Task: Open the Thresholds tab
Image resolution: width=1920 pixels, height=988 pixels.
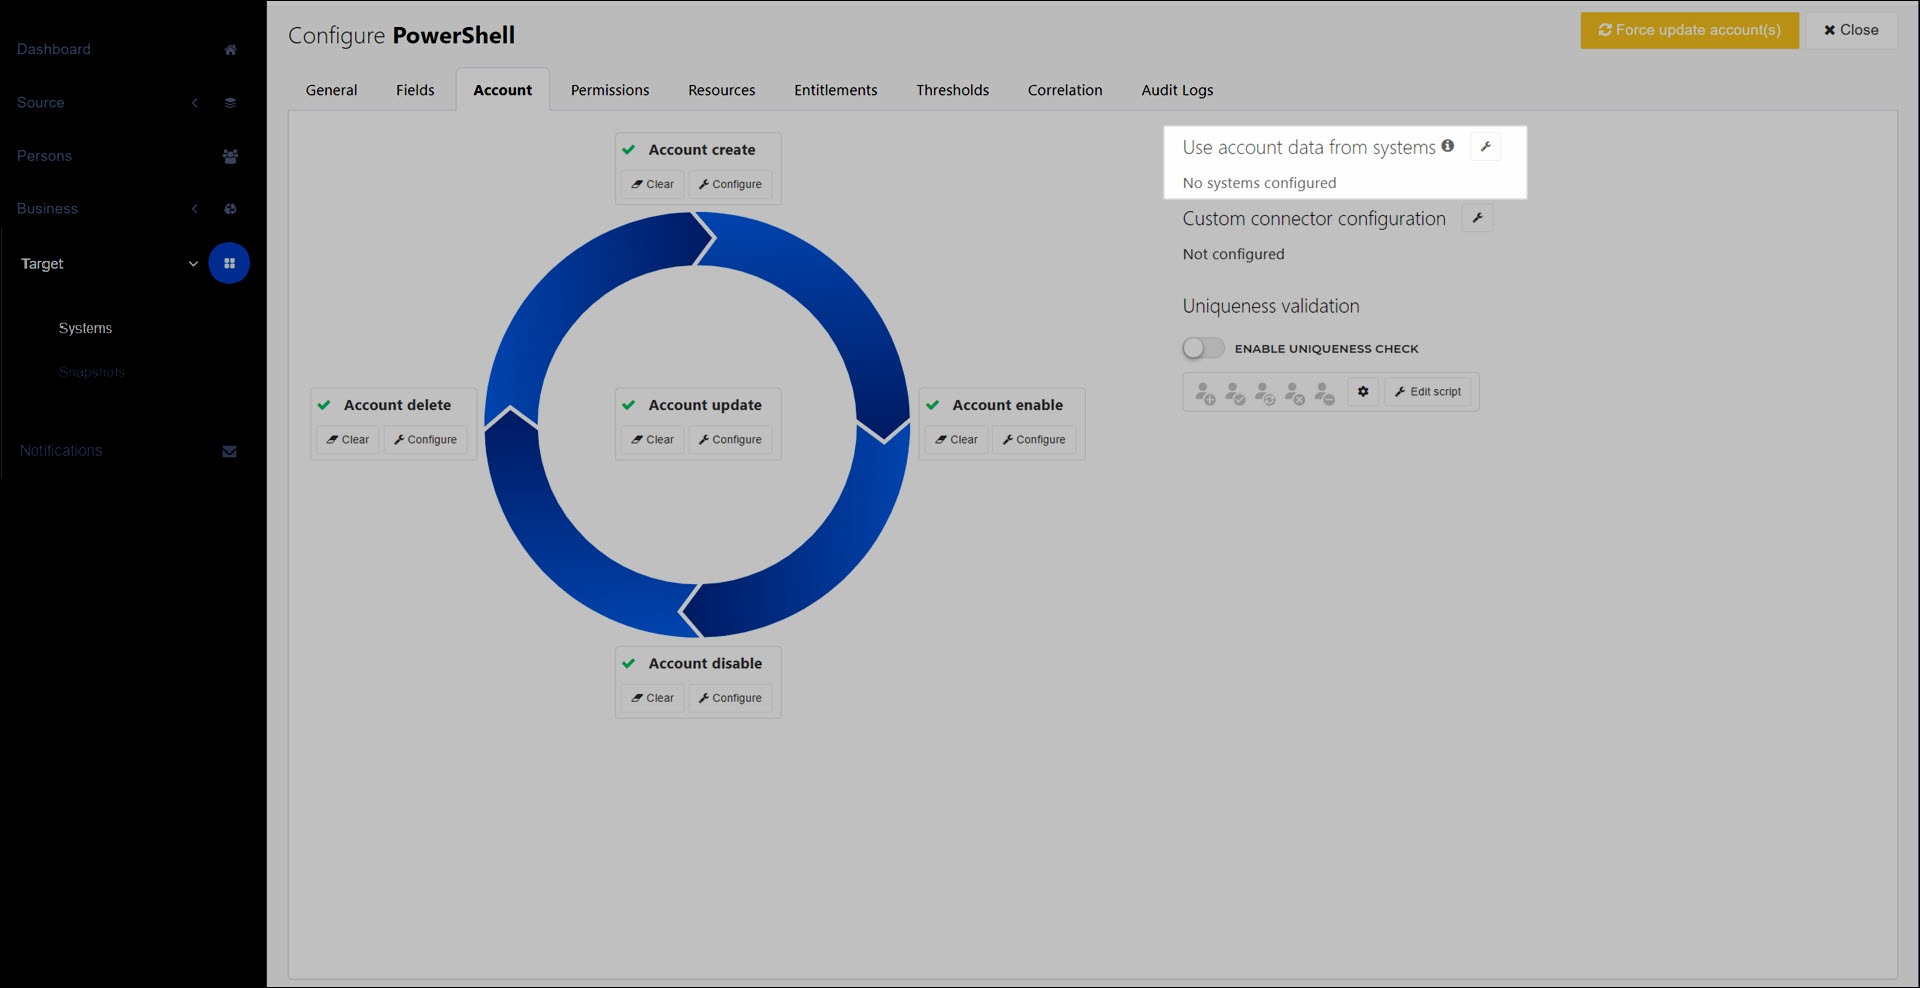Action: [952, 90]
